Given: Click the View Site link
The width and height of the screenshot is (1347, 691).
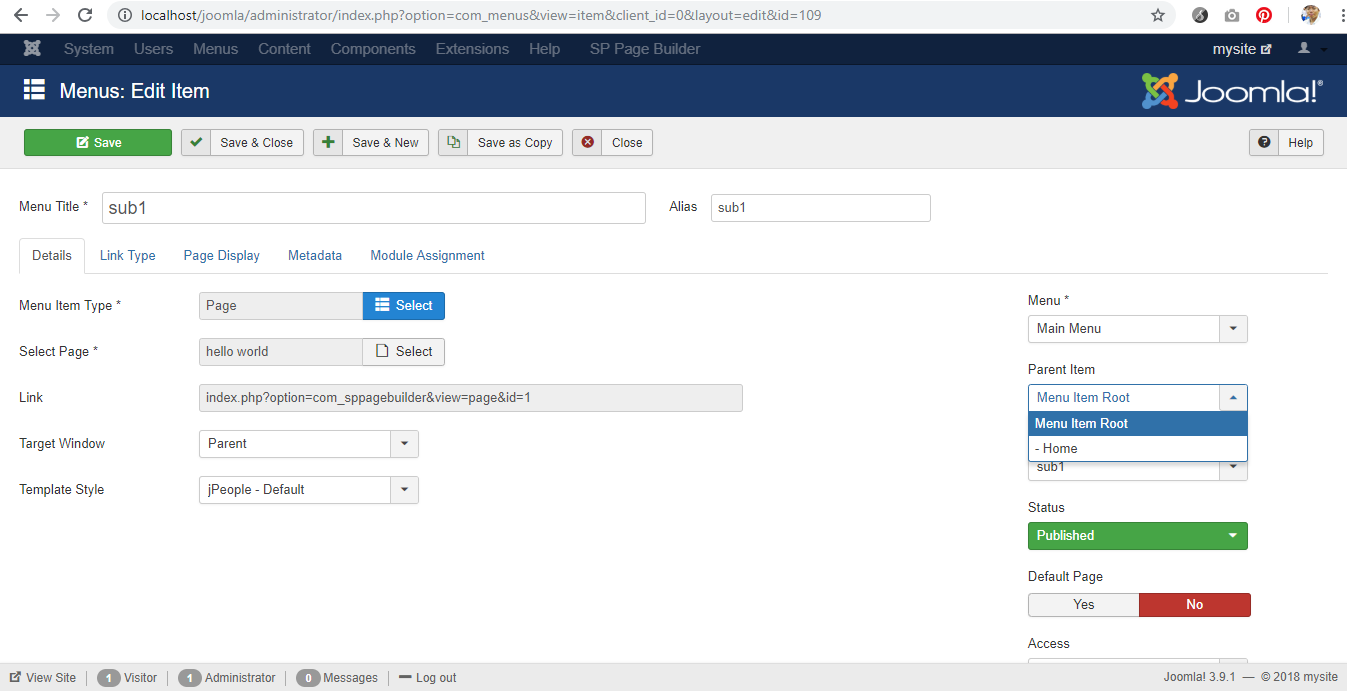Looking at the screenshot, I should click(43, 677).
